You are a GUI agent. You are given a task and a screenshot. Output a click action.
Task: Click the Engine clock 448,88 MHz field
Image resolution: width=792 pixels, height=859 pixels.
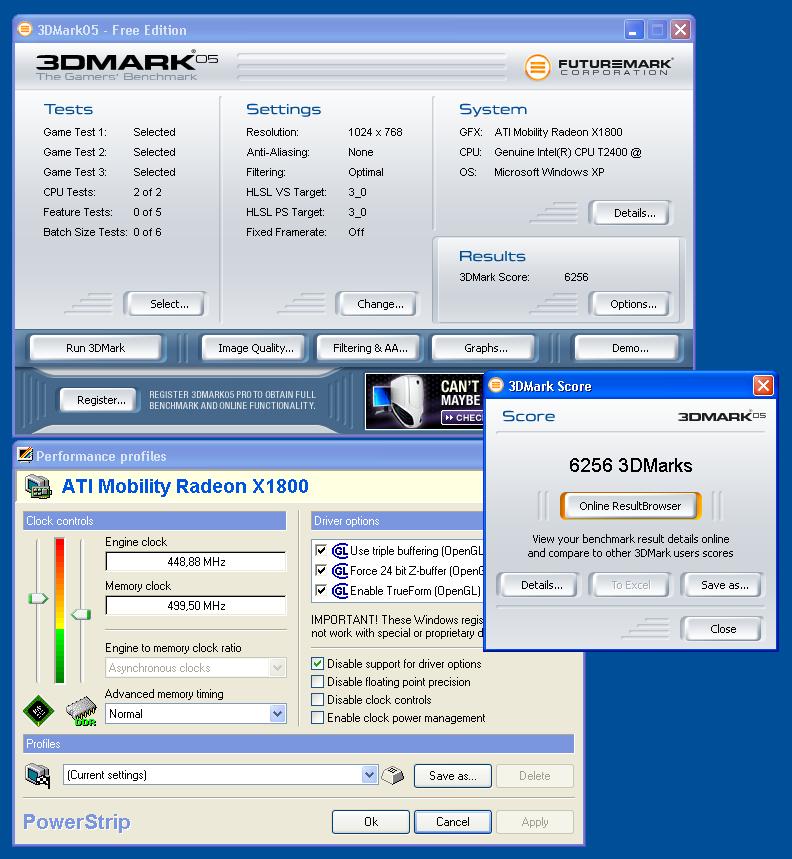click(x=196, y=562)
